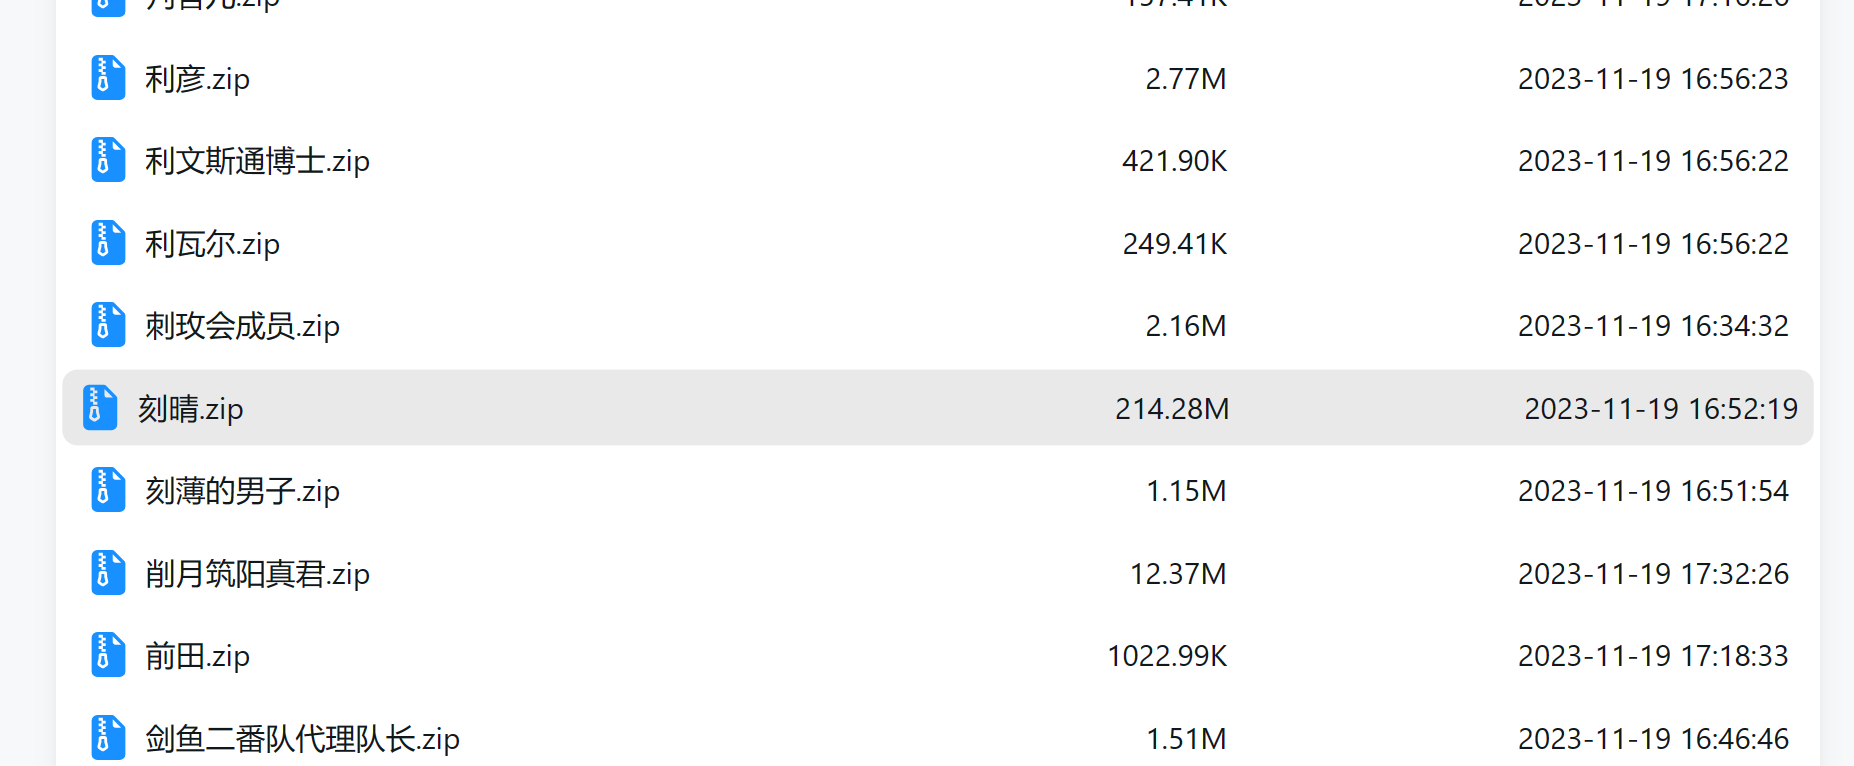This screenshot has height=766, width=1854.
Task: Click the 剑鱼二番队代理队长.zip file name
Action: [x=302, y=739]
